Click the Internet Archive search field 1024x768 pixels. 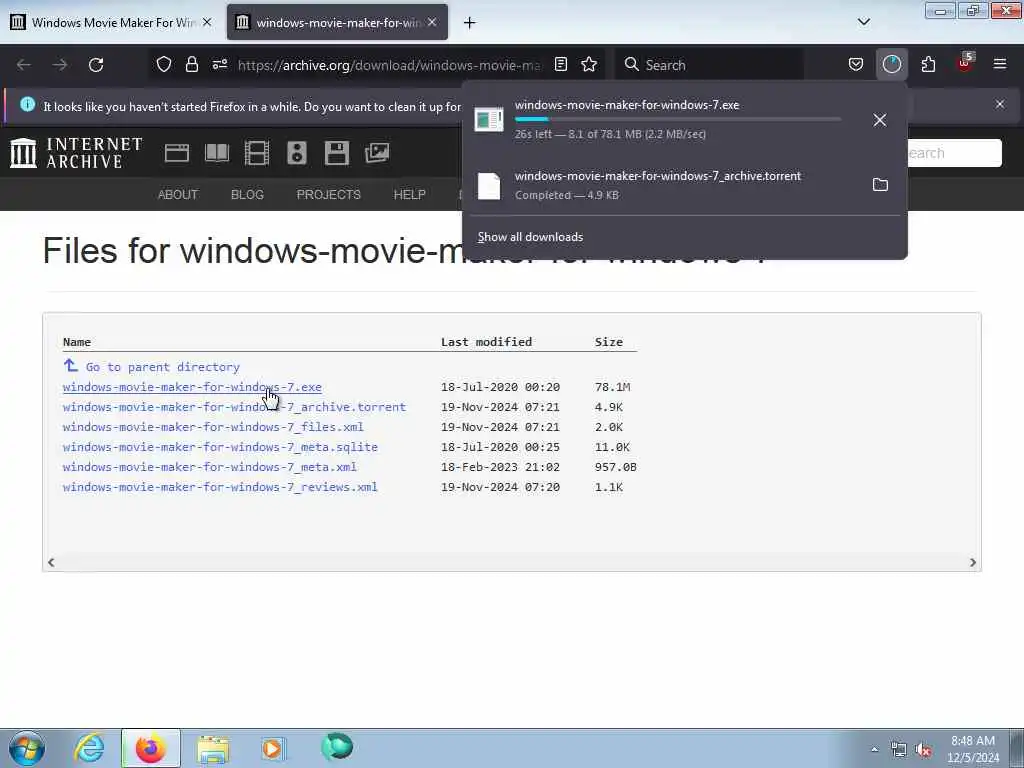[953, 153]
